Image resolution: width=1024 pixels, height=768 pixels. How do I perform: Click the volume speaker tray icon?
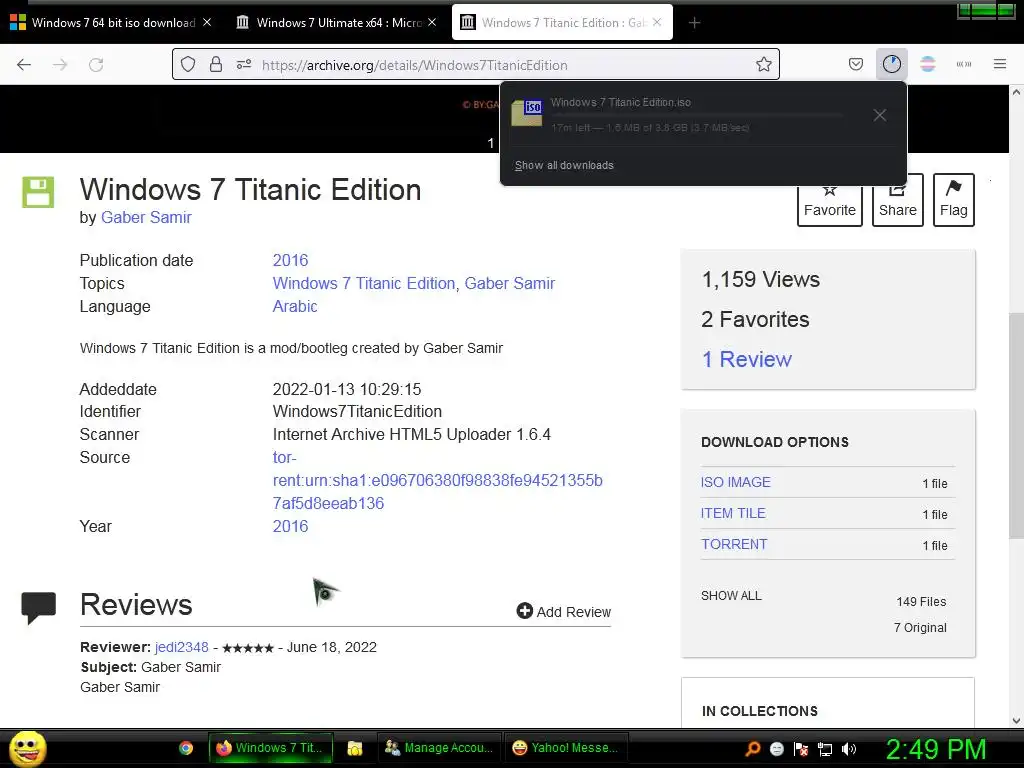[x=849, y=749]
